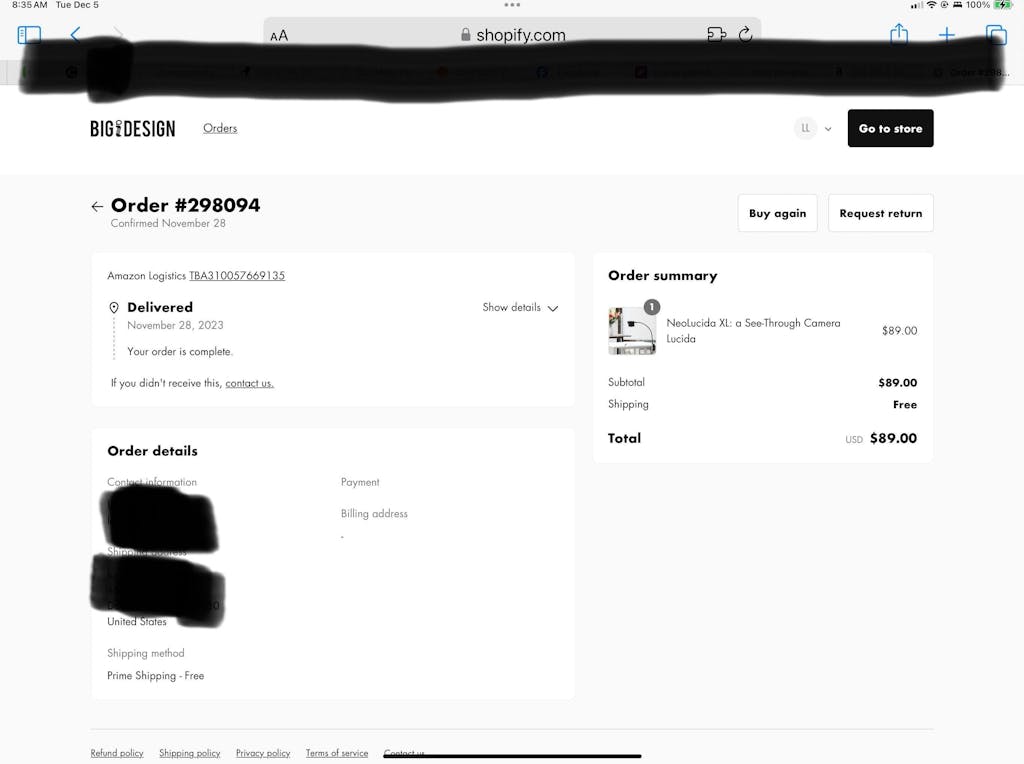Open the LL account dropdown chevron
1024x764 pixels.
(828, 129)
